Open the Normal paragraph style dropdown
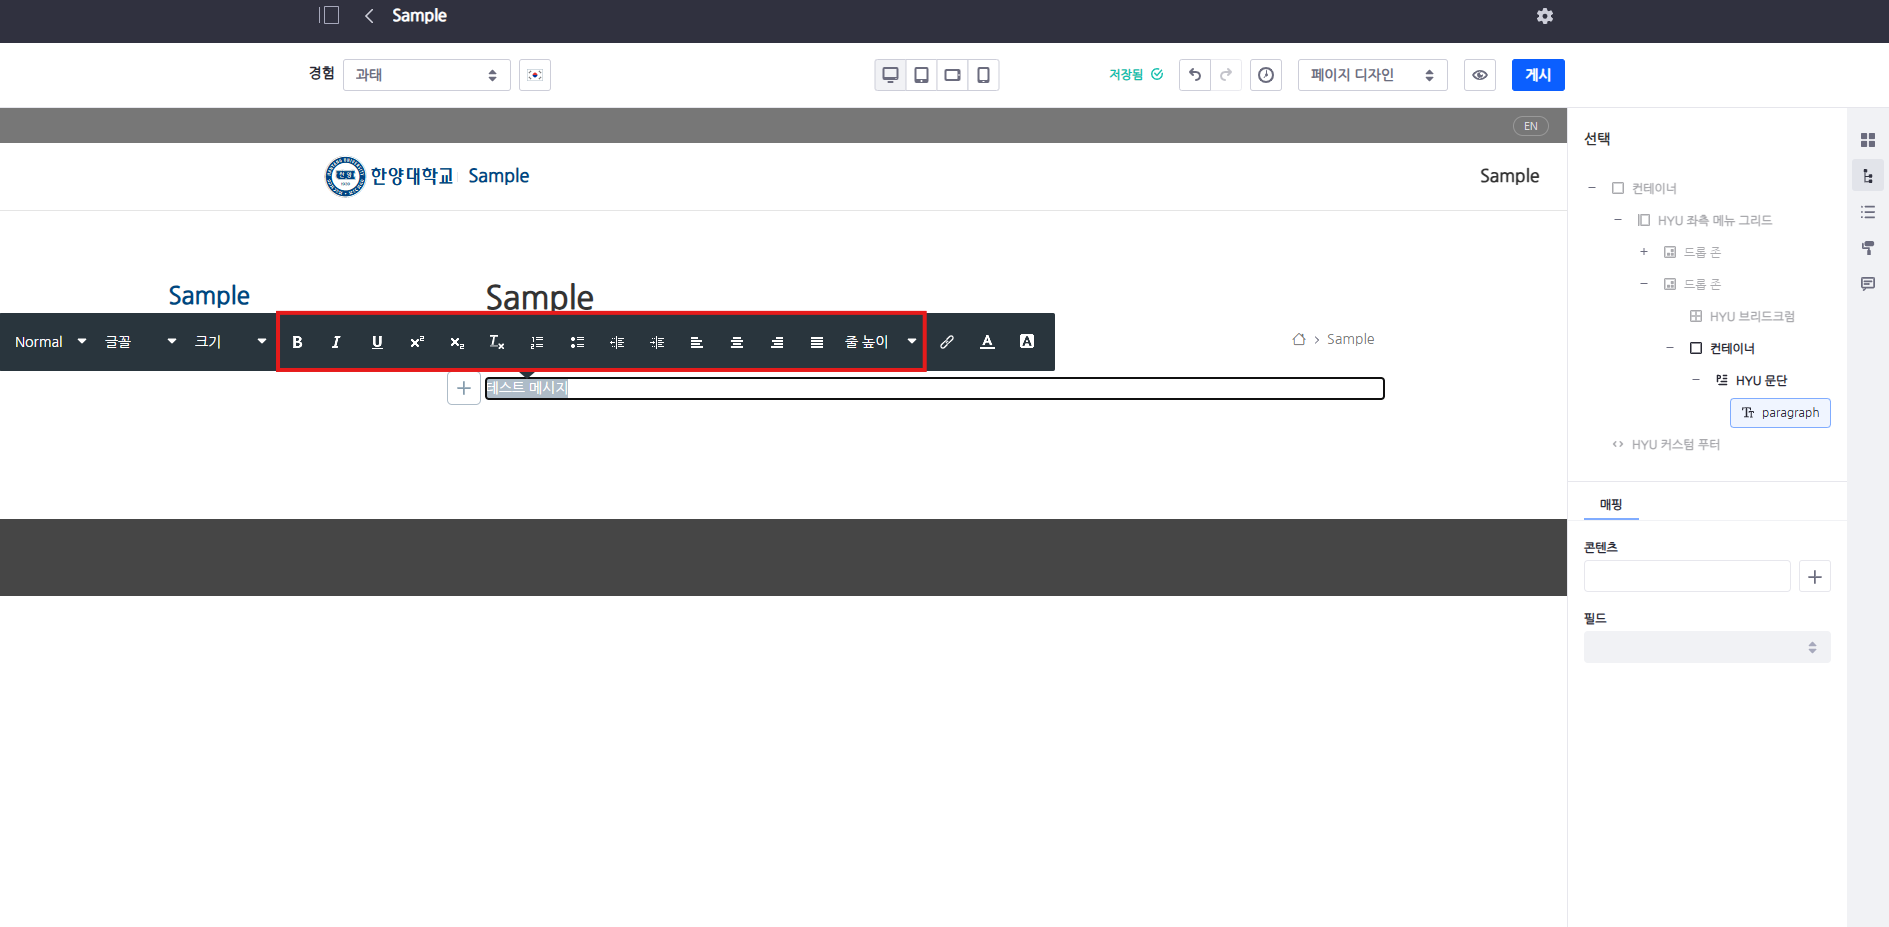 (x=50, y=342)
